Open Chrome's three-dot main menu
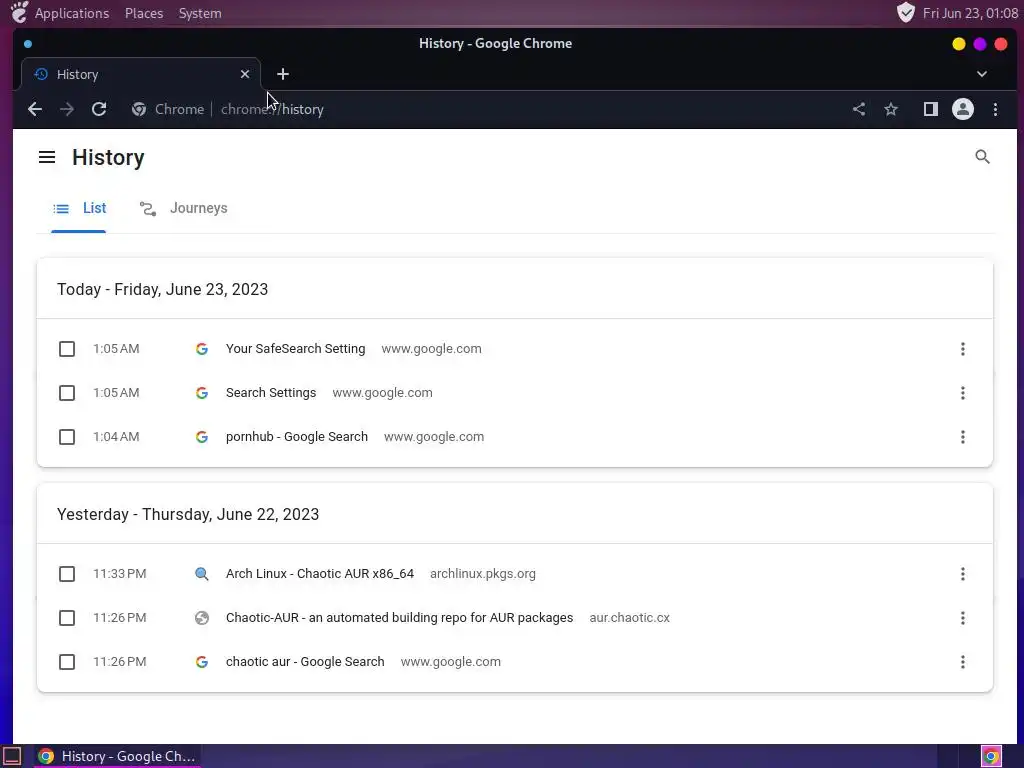Viewport: 1024px width, 768px height. (995, 109)
